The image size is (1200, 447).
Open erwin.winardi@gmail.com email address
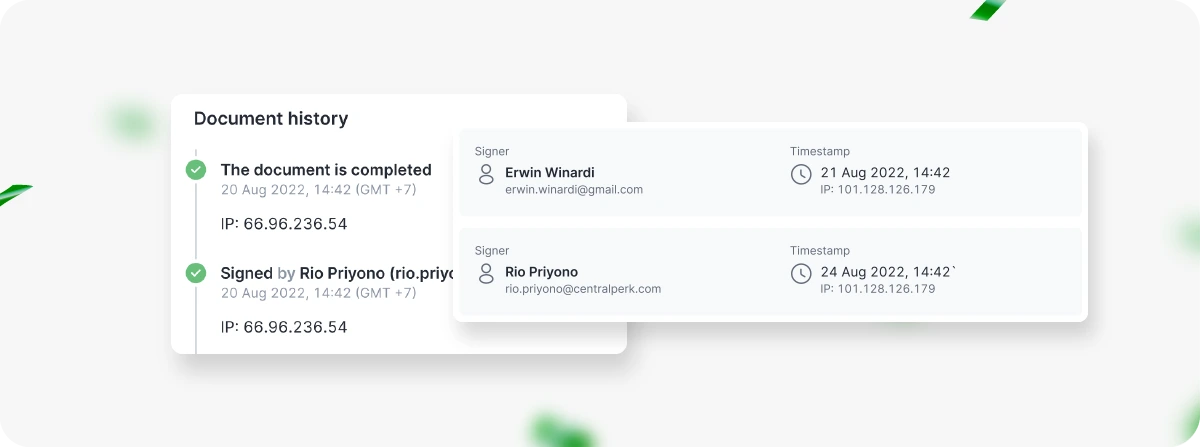pos(574,189)
